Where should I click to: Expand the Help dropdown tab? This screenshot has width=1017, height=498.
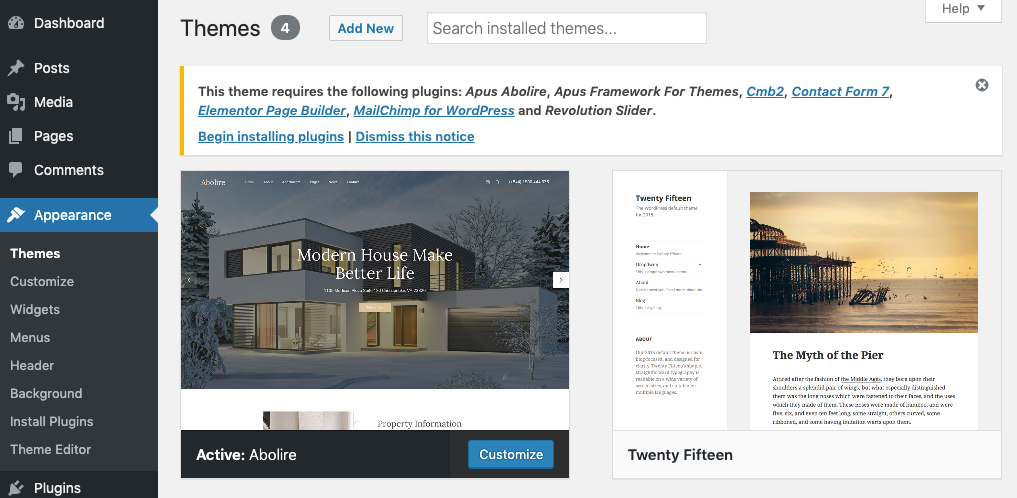tap(963, 9)
